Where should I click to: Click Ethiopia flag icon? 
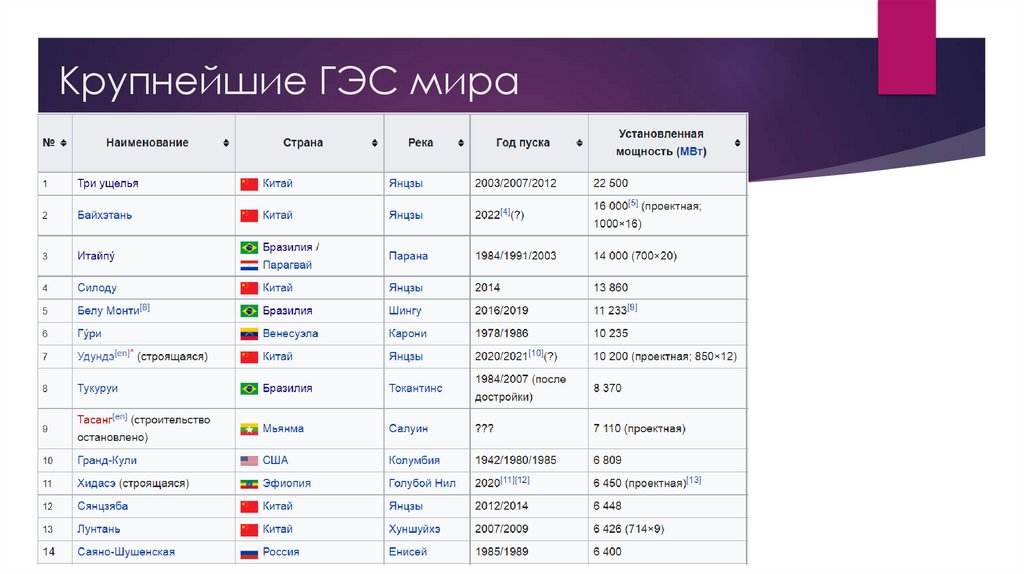(x=249, y=484)
